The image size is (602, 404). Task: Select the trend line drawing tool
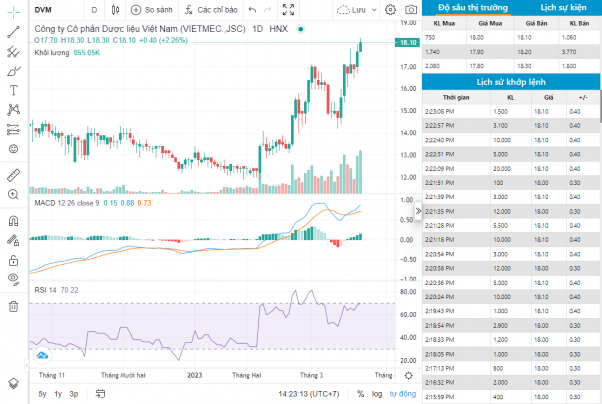click(x=13, y=32)
